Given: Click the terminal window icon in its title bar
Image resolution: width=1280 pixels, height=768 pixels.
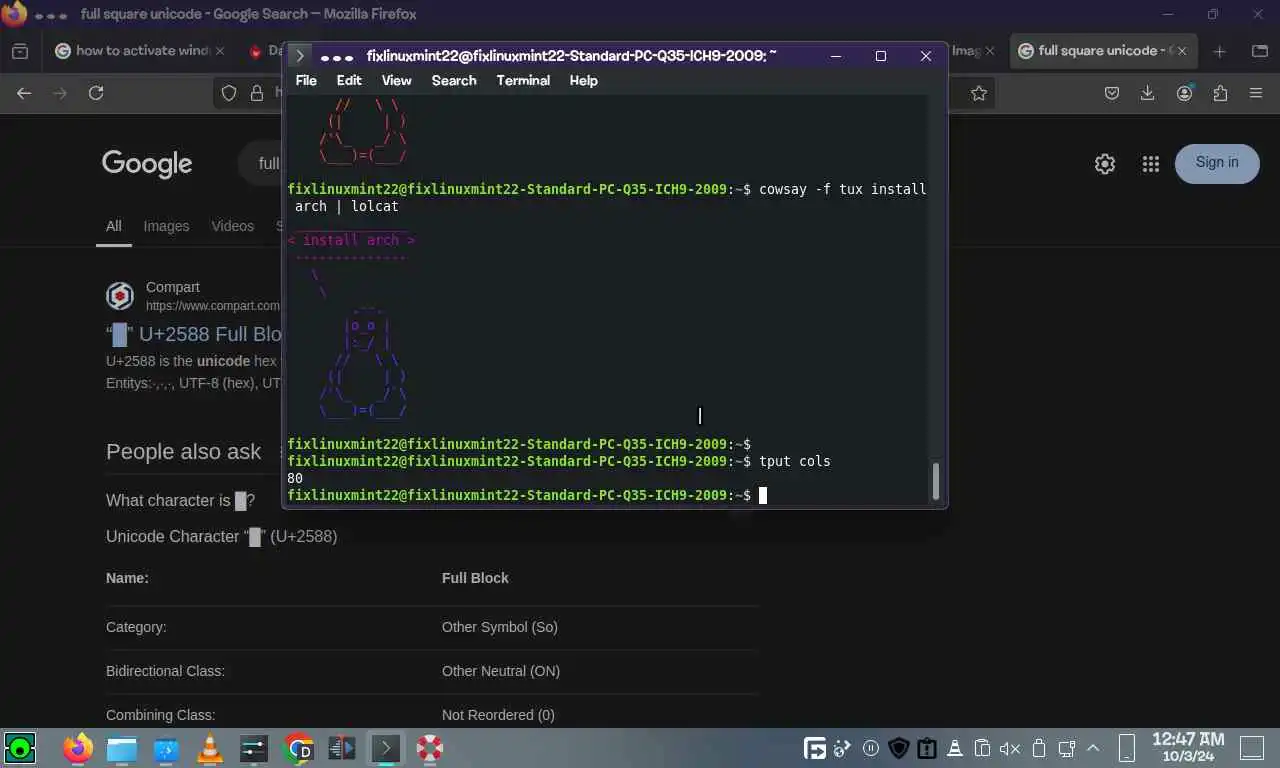Looking at the screenshot, I should click(x=300, y=56).
